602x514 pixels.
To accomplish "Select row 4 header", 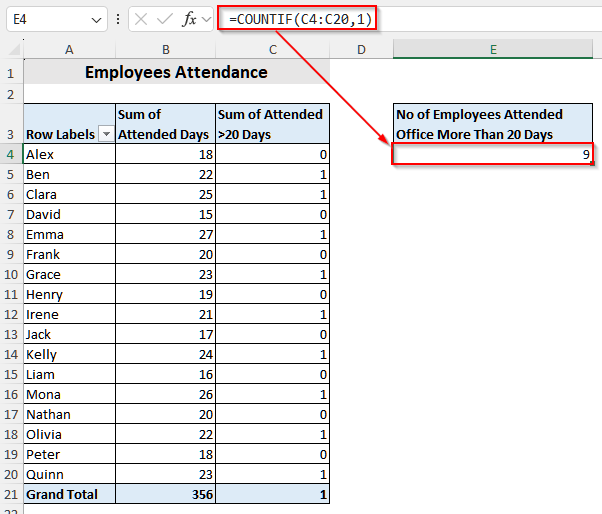I will [11, 154].
